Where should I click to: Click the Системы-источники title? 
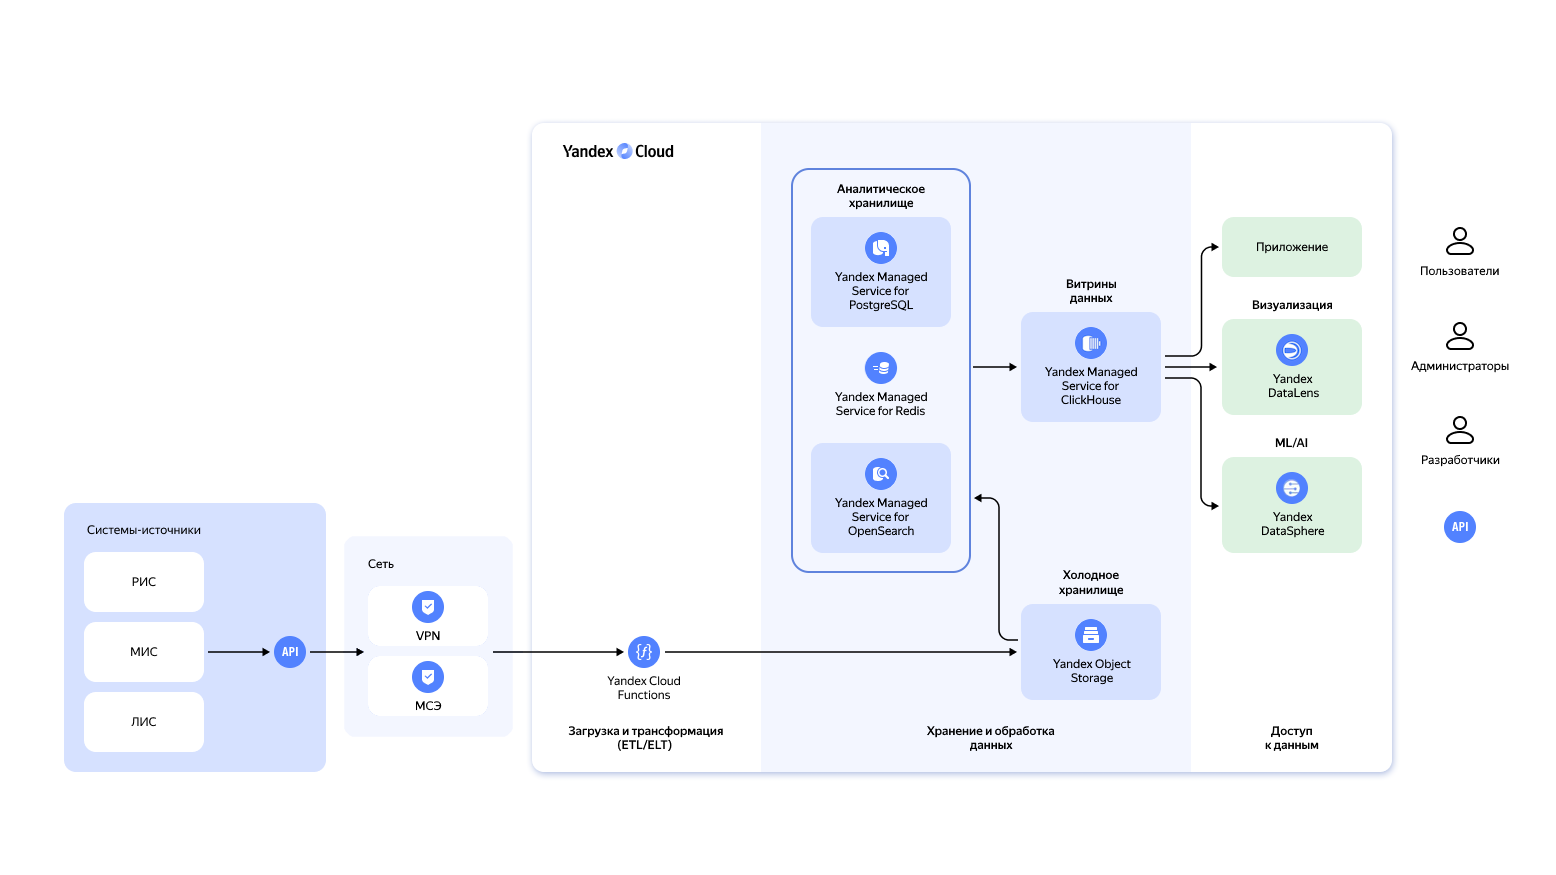144,530
